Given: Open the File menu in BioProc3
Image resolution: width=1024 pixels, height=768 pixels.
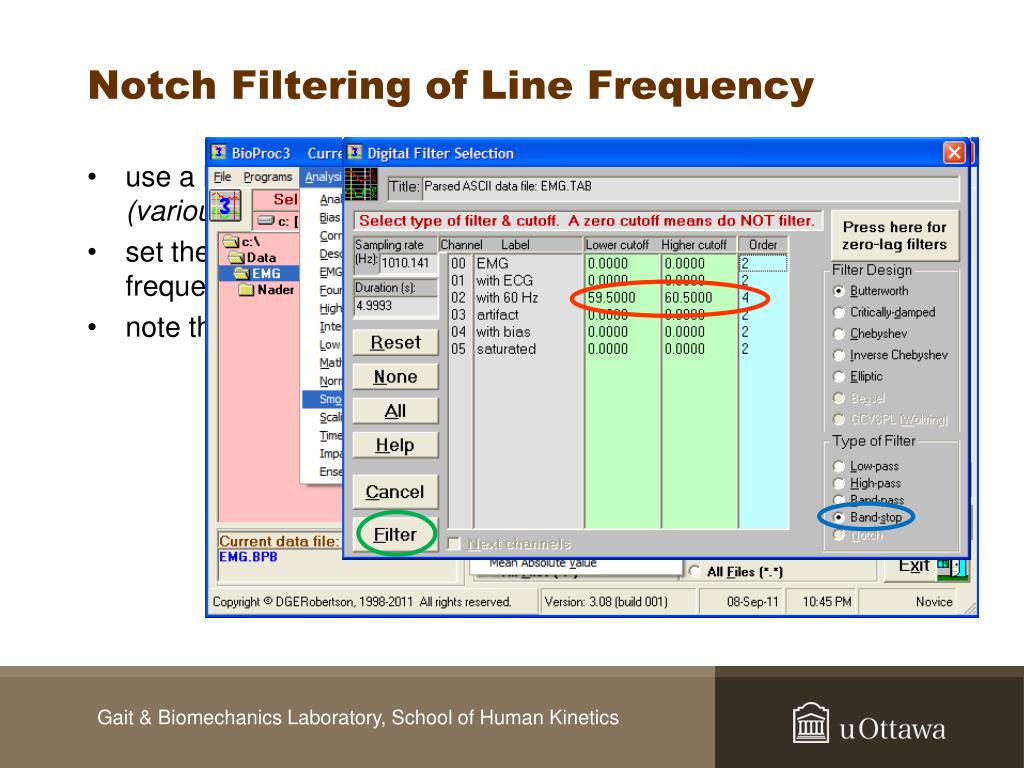Looking at the screenshot, I should point(222,177).
